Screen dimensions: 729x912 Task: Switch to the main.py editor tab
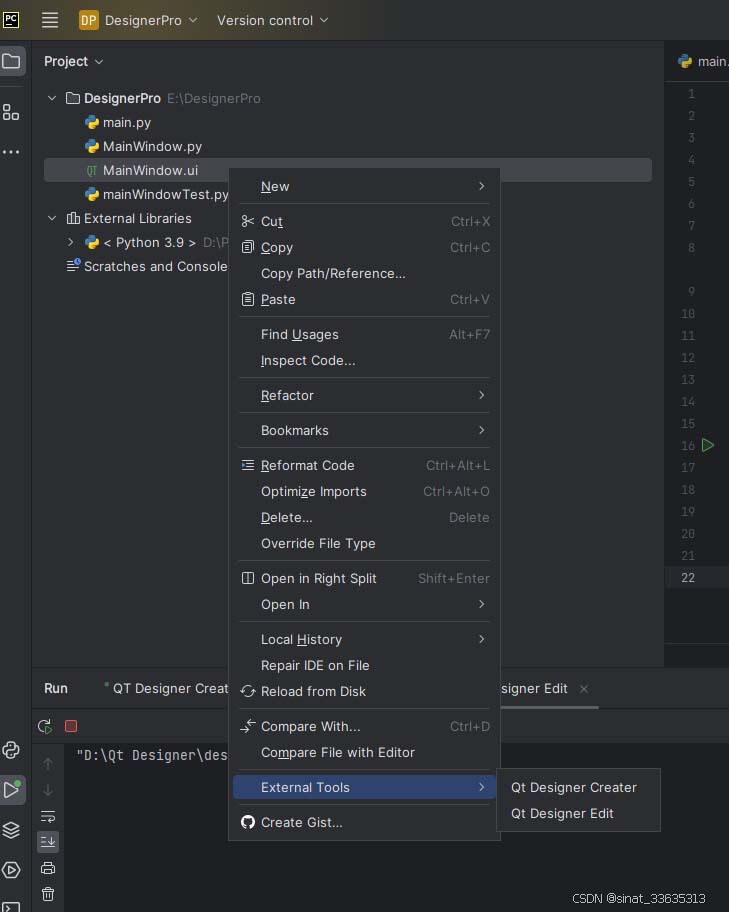pyautogui.click(x=703, y=61)
